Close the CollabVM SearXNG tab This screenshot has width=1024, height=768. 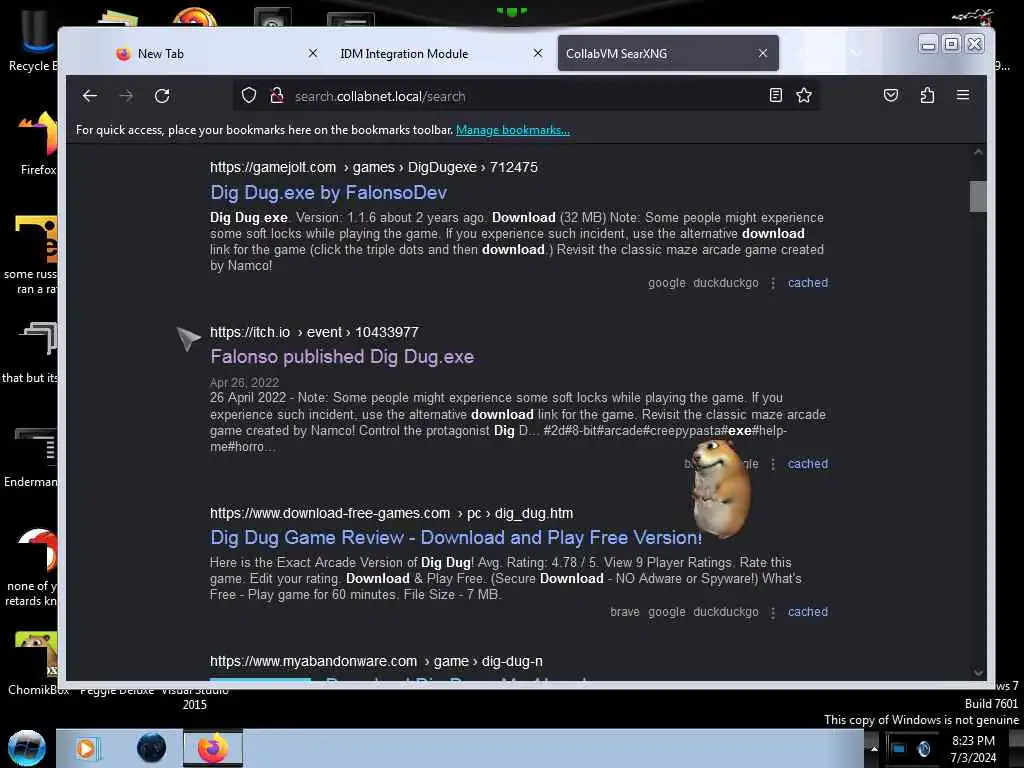coord(763,53)
